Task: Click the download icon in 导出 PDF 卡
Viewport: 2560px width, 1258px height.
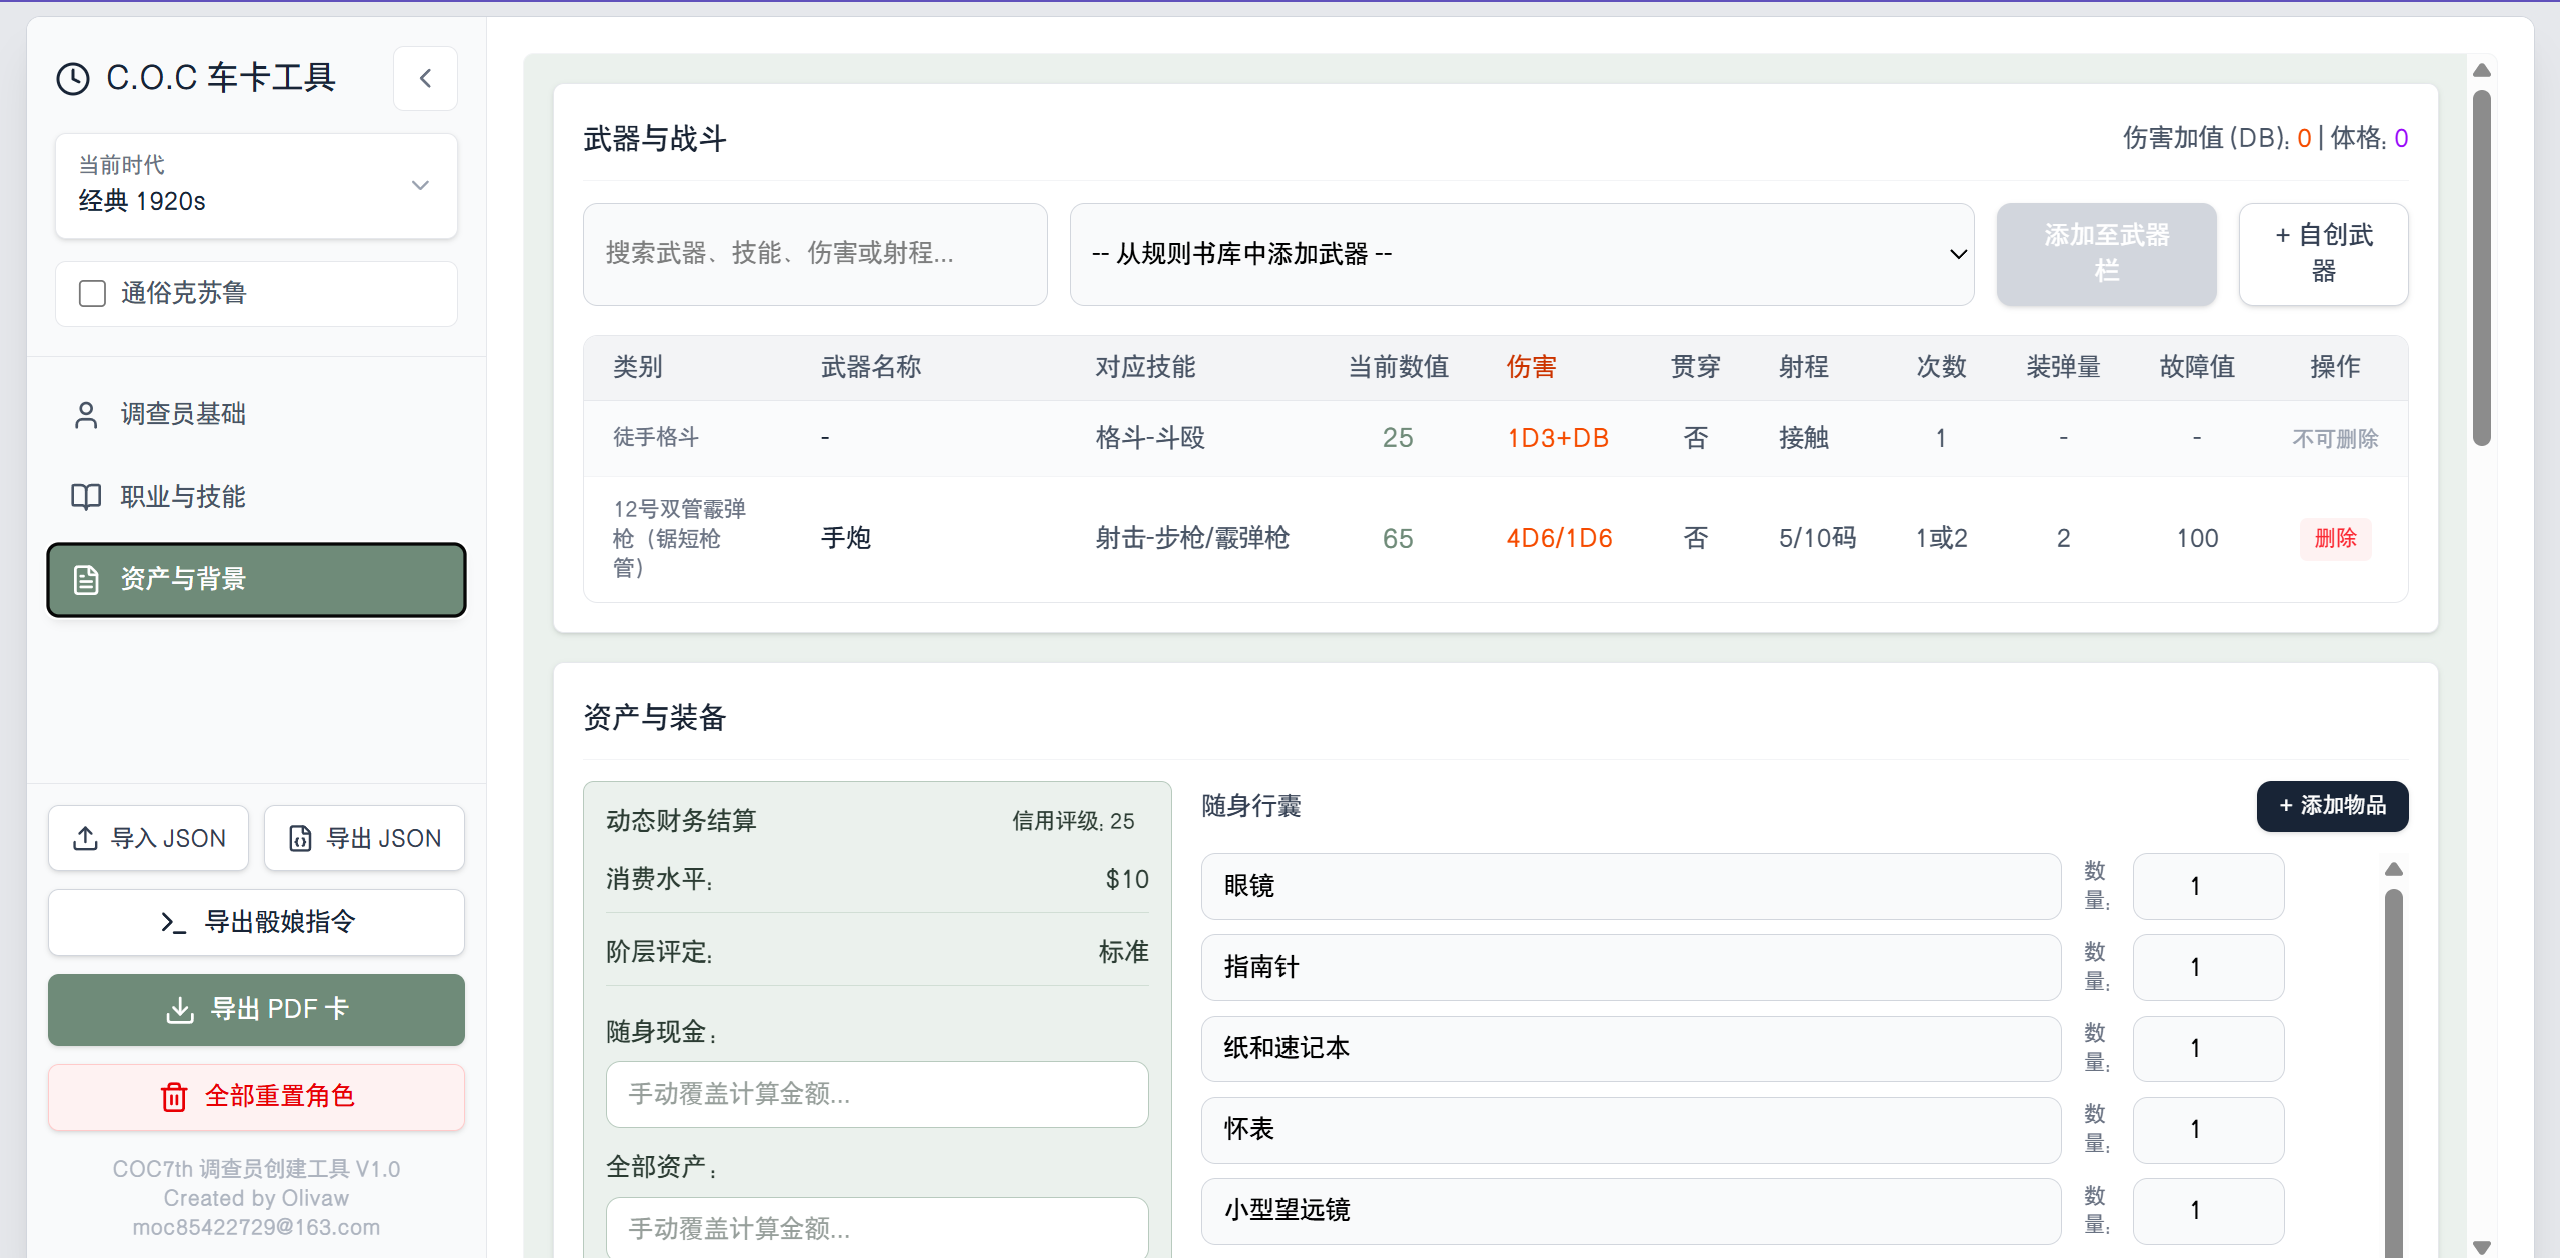Action: tap(180, 1009)
